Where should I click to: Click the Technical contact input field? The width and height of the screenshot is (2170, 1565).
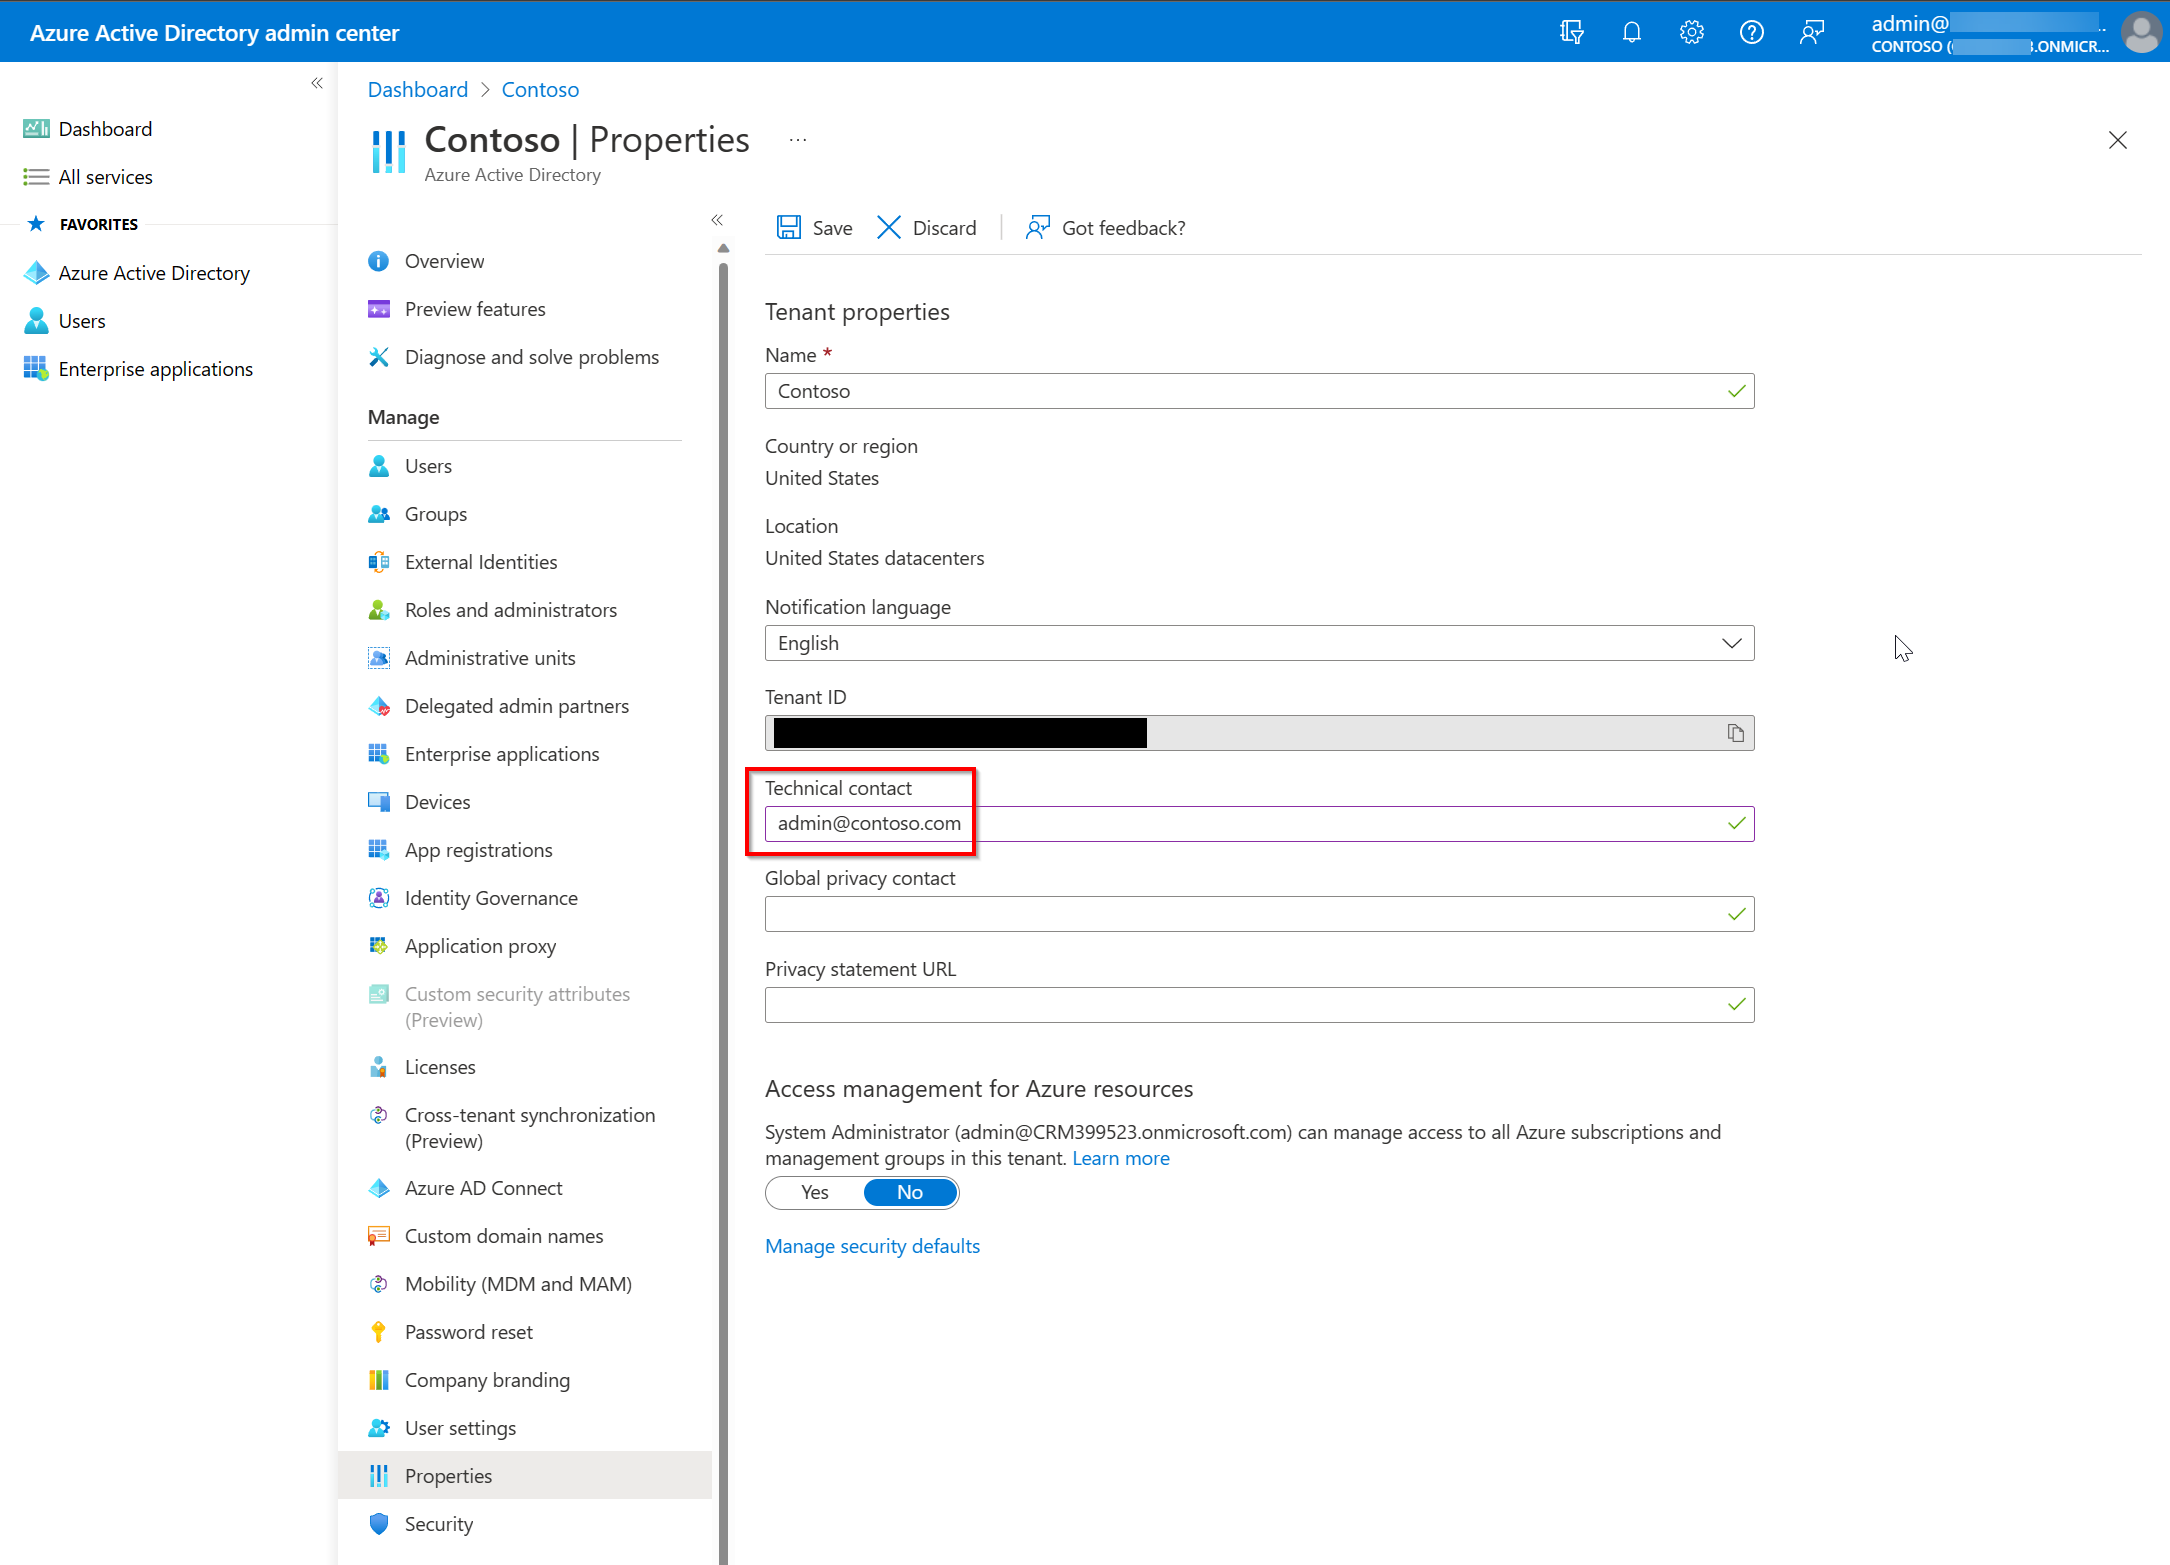click(x=1260, y=824)
